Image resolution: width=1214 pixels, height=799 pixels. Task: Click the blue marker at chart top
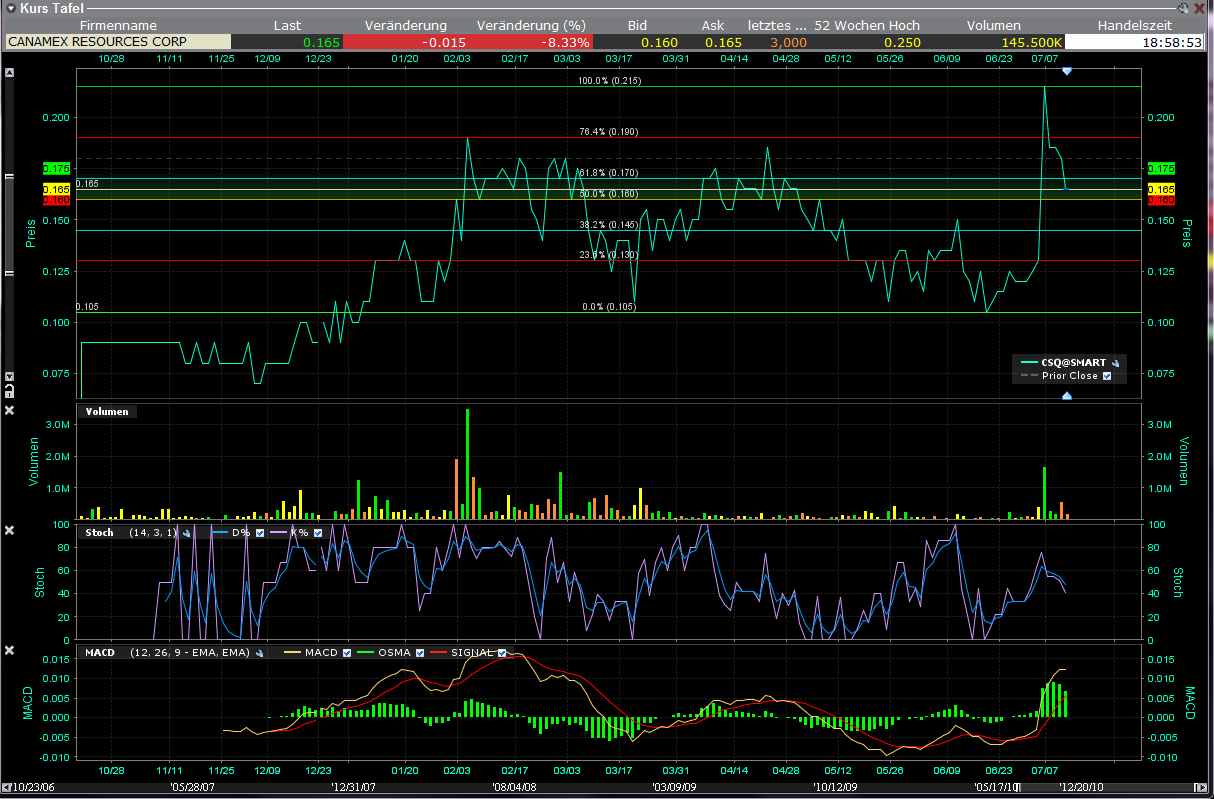tap(1067, 72)
